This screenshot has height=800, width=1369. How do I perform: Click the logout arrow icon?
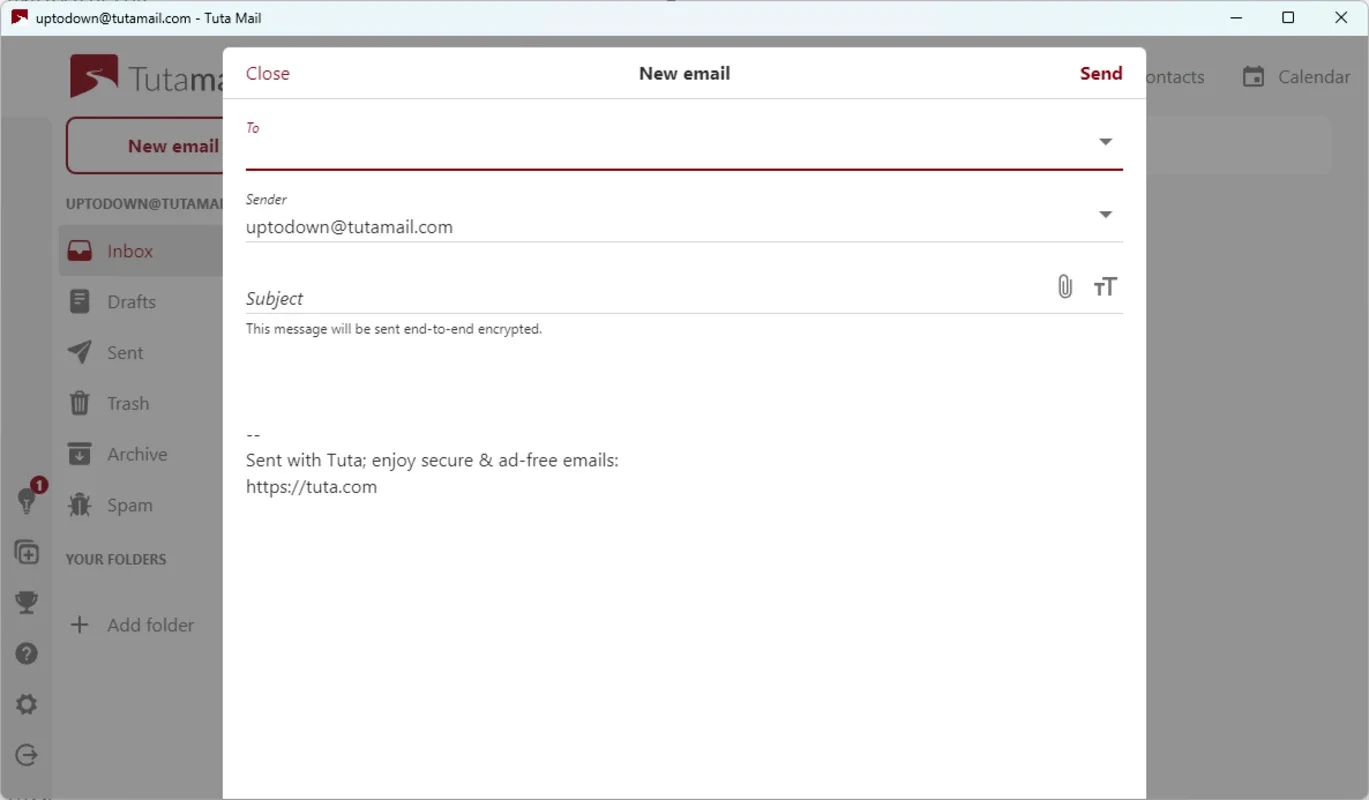point(27,755)
